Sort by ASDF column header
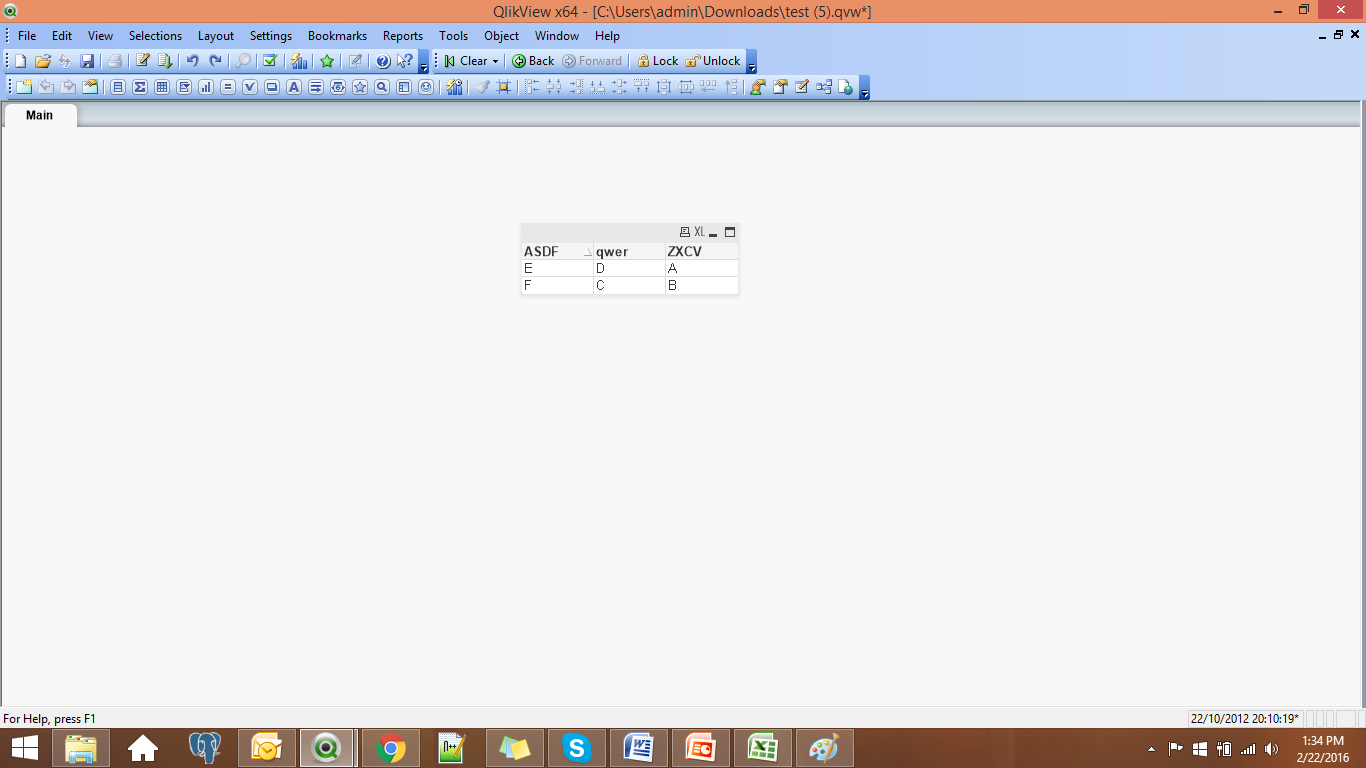 [x=557, y=252]
